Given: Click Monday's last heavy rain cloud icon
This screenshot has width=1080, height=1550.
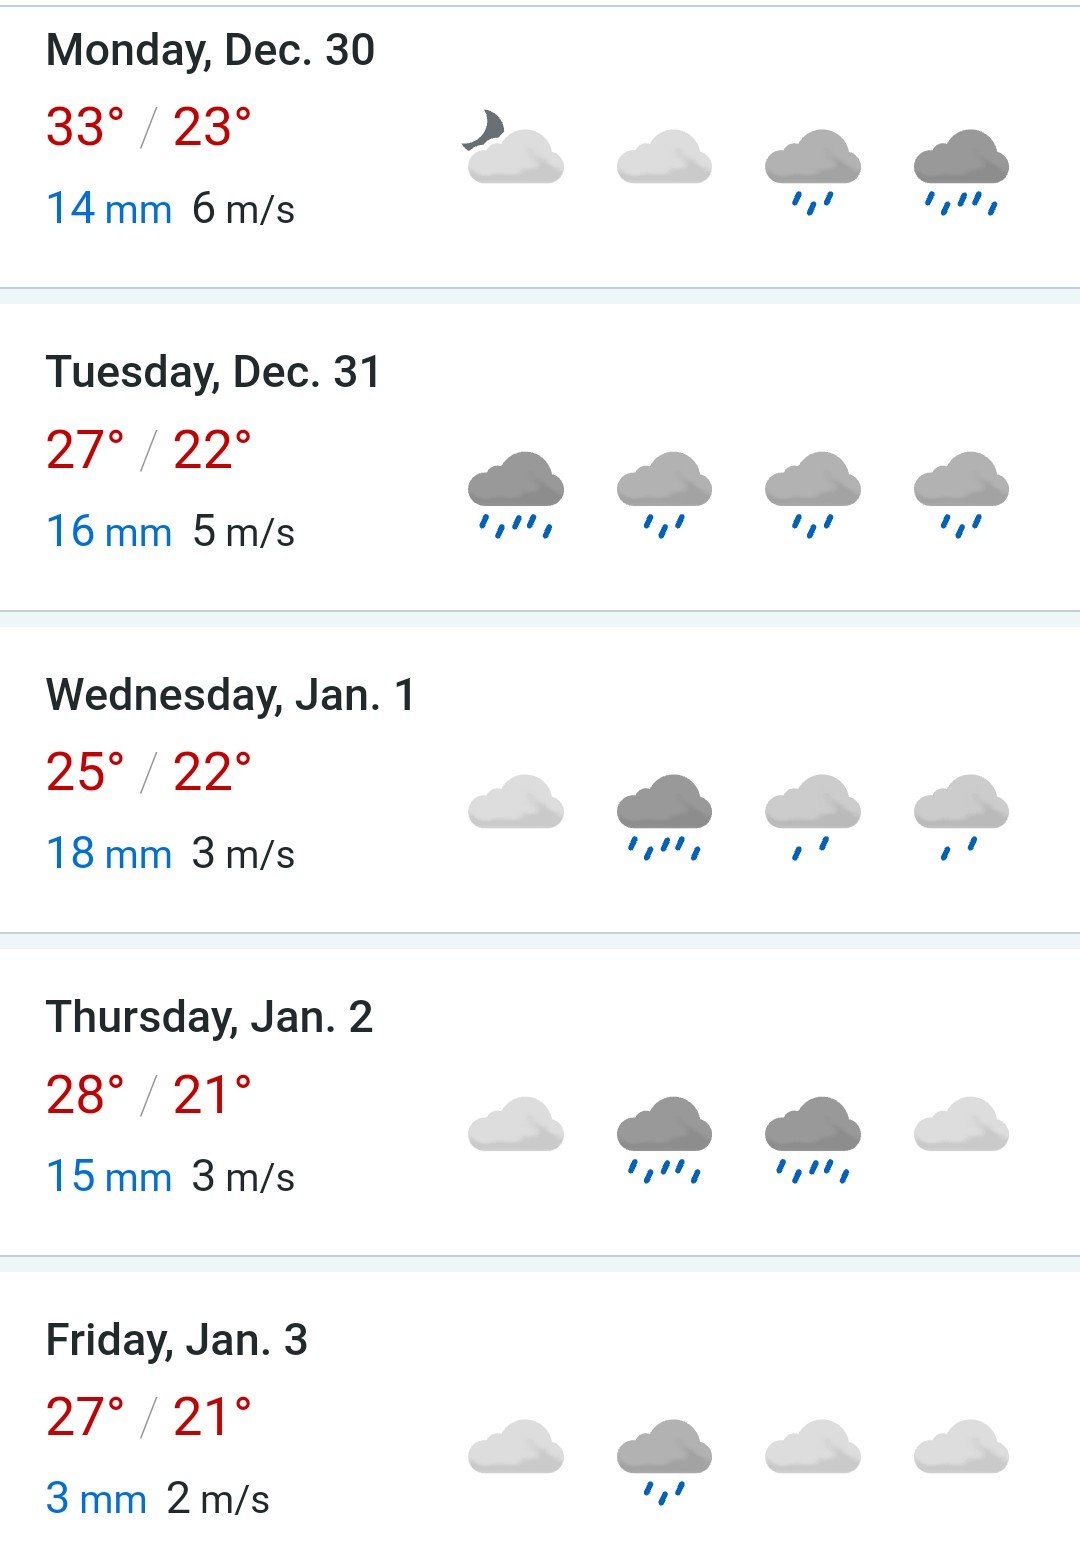Looking at the screenshot, I should tap(961, 172).
